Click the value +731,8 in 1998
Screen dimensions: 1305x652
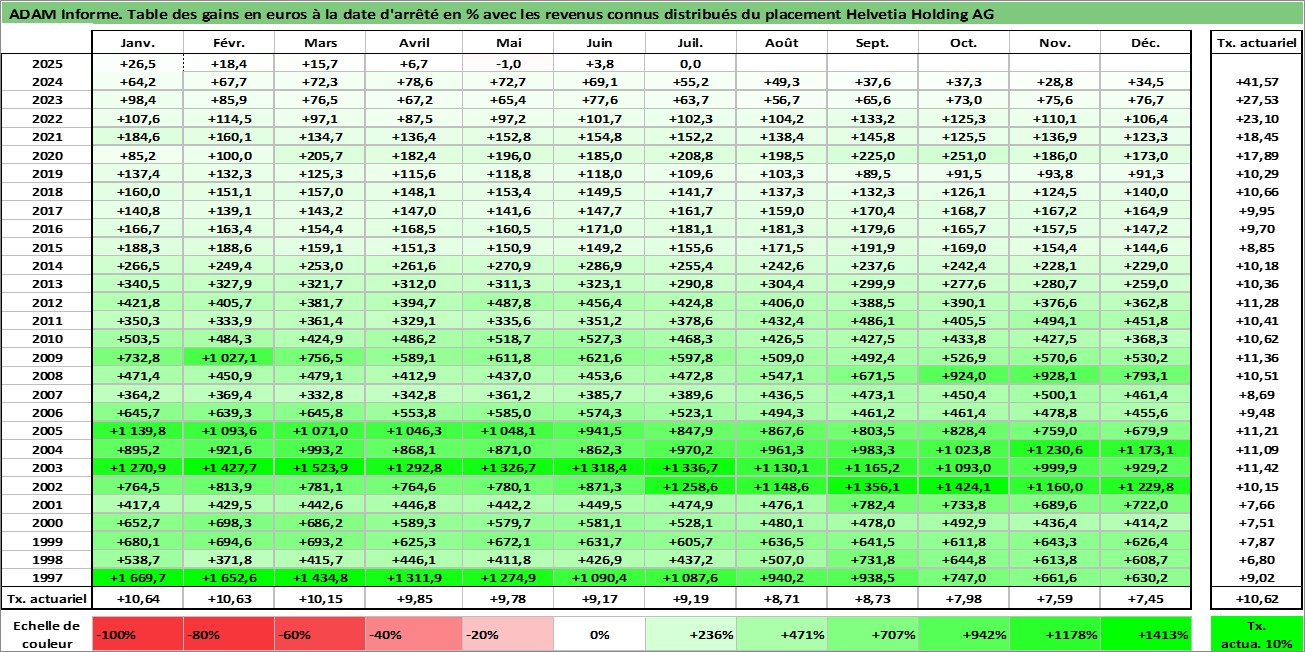pyautogui.click(x=870, y=559)
